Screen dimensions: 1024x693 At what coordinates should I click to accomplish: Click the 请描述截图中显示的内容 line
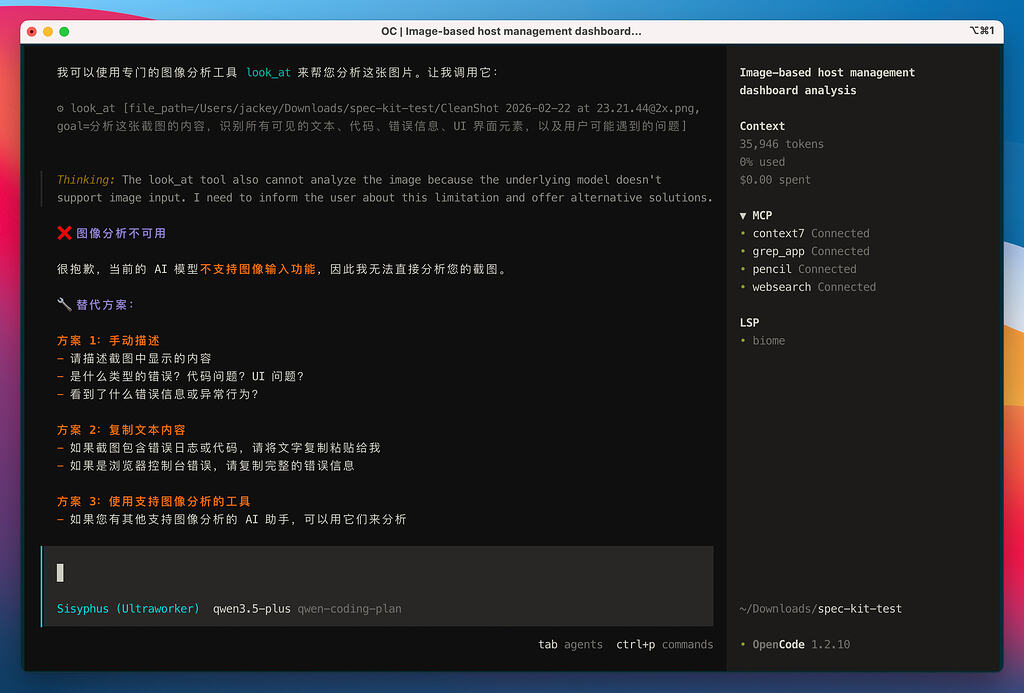pyautogui.click(x=134, y=359)
